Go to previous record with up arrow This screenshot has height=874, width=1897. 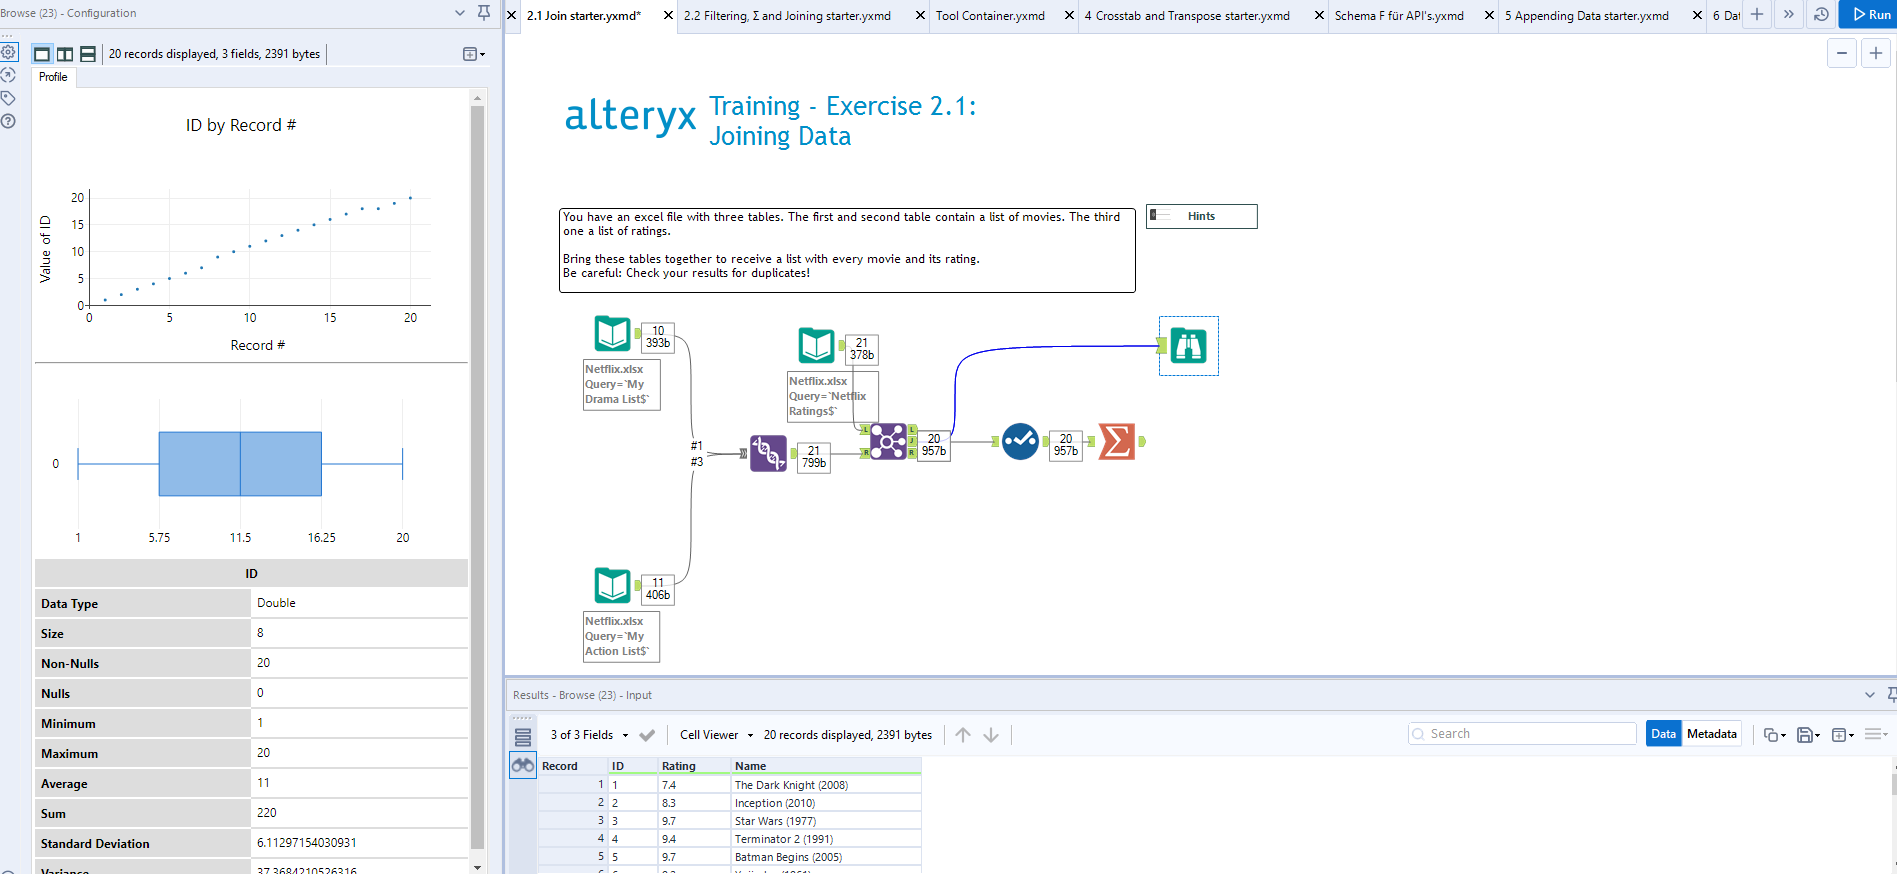pos(963,735)
